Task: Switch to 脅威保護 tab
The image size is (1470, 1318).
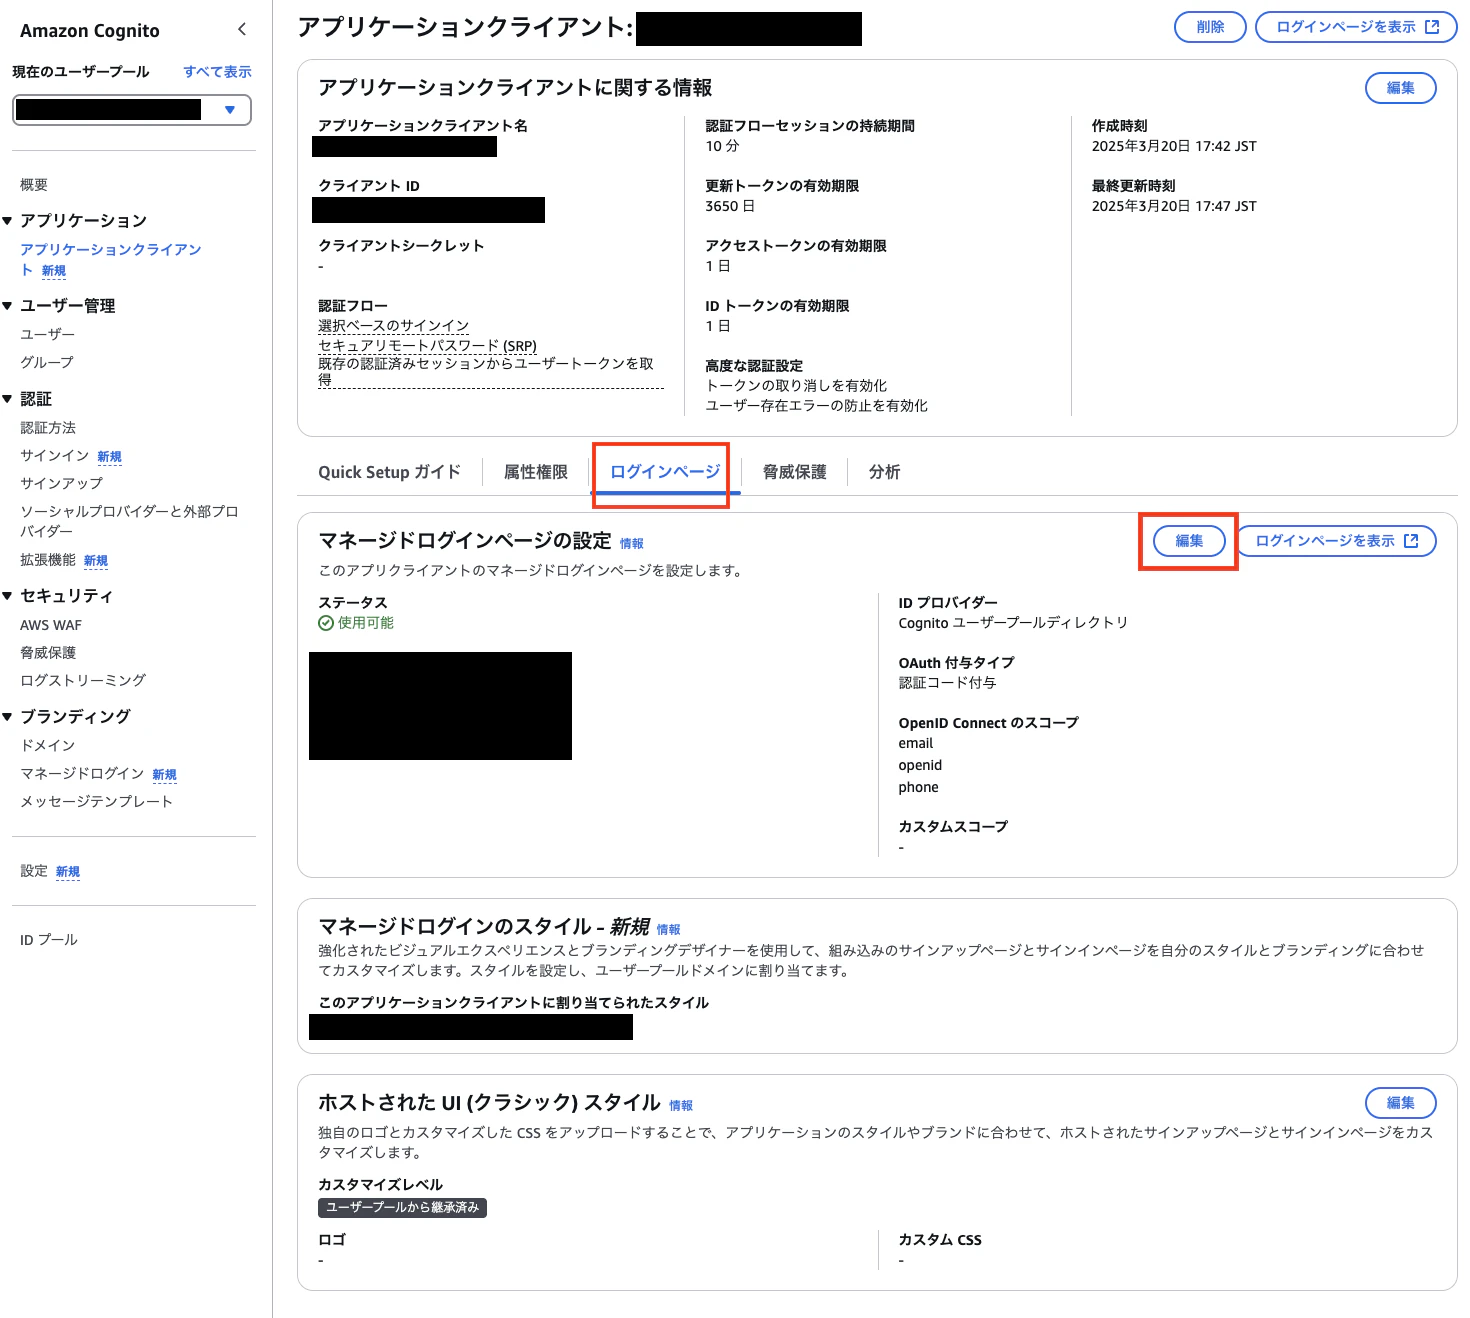Action: (x=795, y=472)
